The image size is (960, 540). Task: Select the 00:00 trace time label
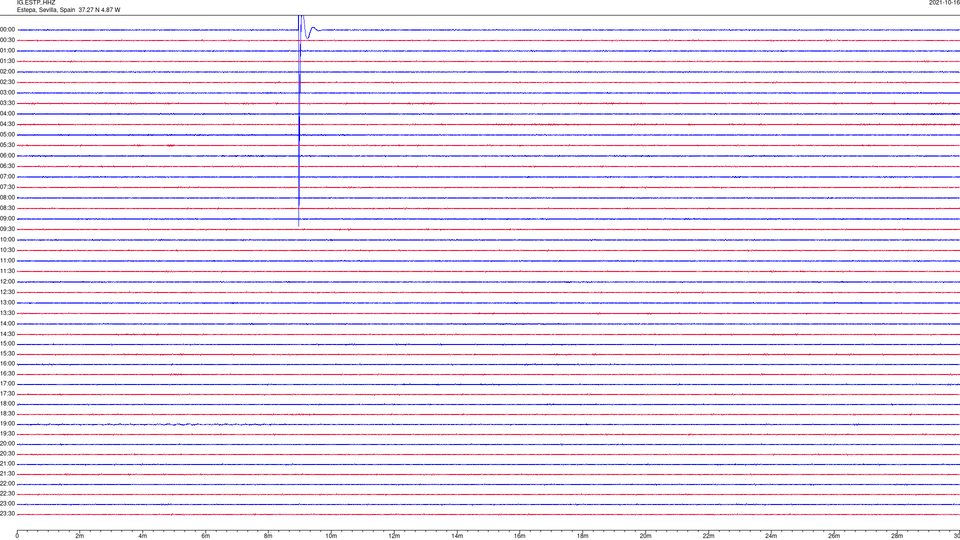7,29
